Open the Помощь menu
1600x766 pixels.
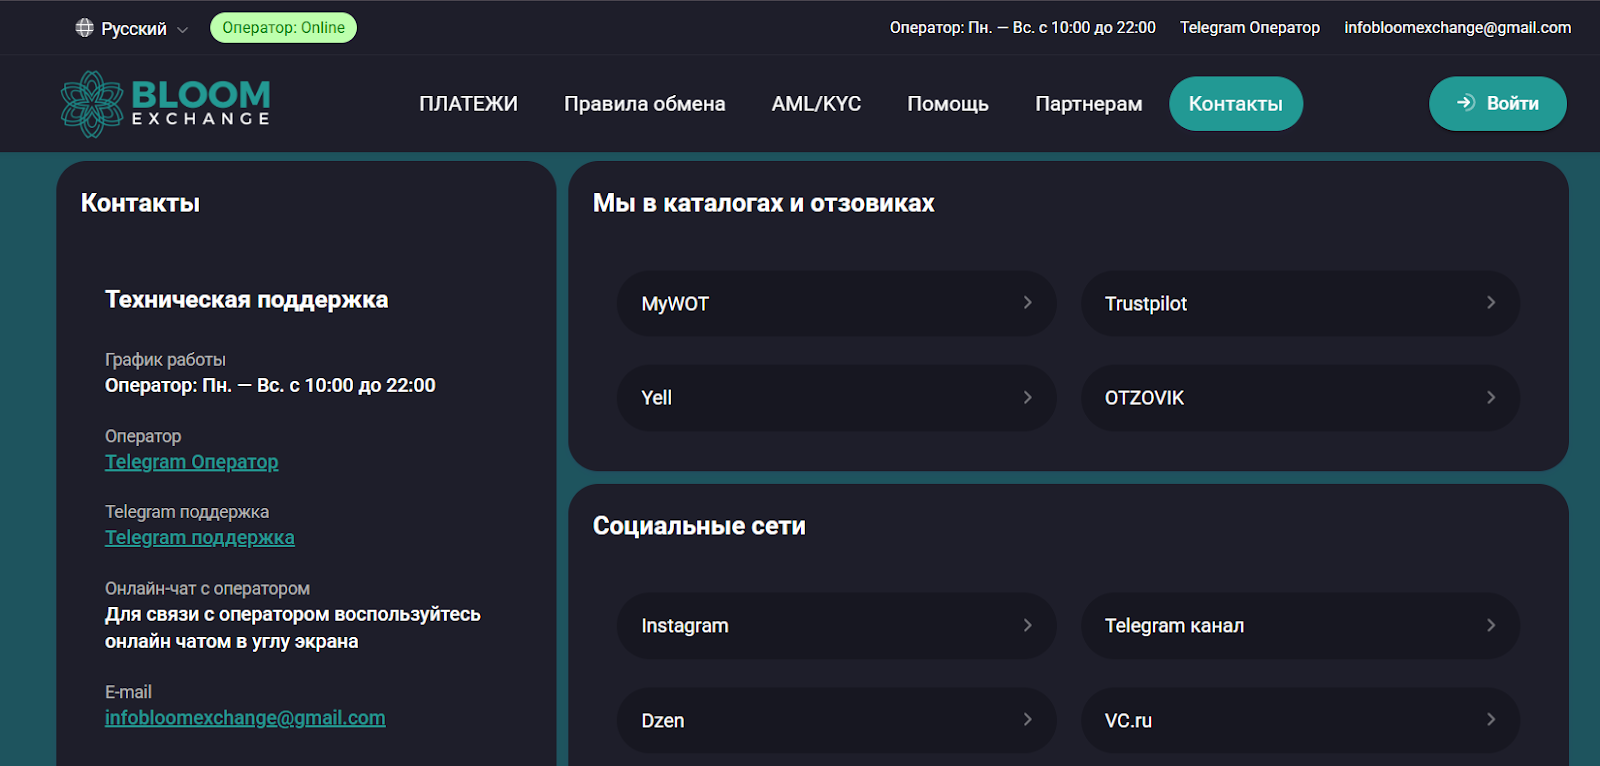(x=948, y=104)
